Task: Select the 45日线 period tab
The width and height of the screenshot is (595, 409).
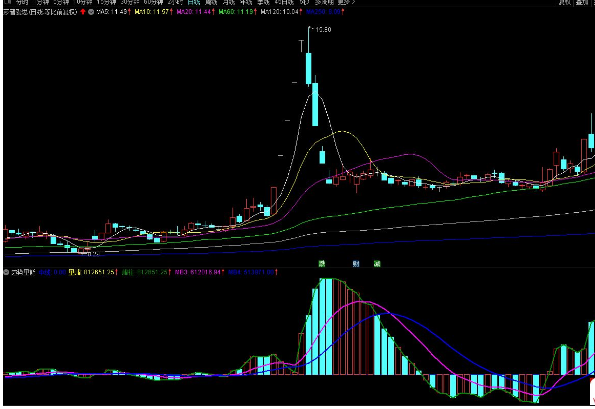Action: (285, 2)
